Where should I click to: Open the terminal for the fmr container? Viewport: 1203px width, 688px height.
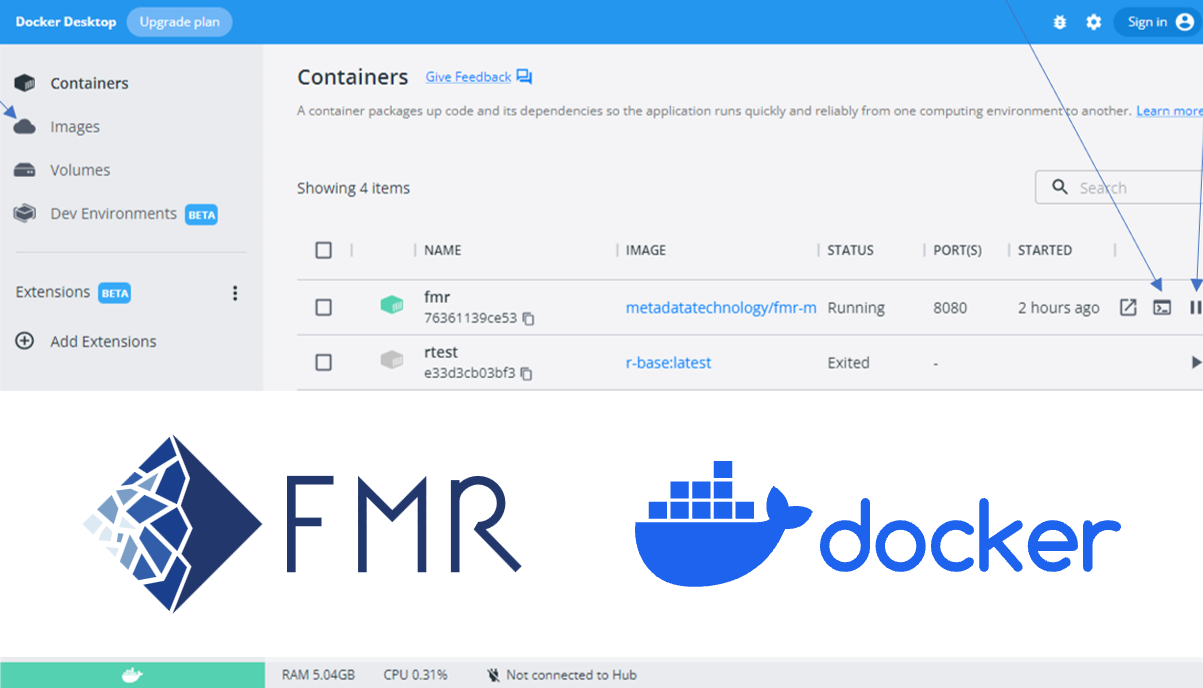coord(1163,307)
